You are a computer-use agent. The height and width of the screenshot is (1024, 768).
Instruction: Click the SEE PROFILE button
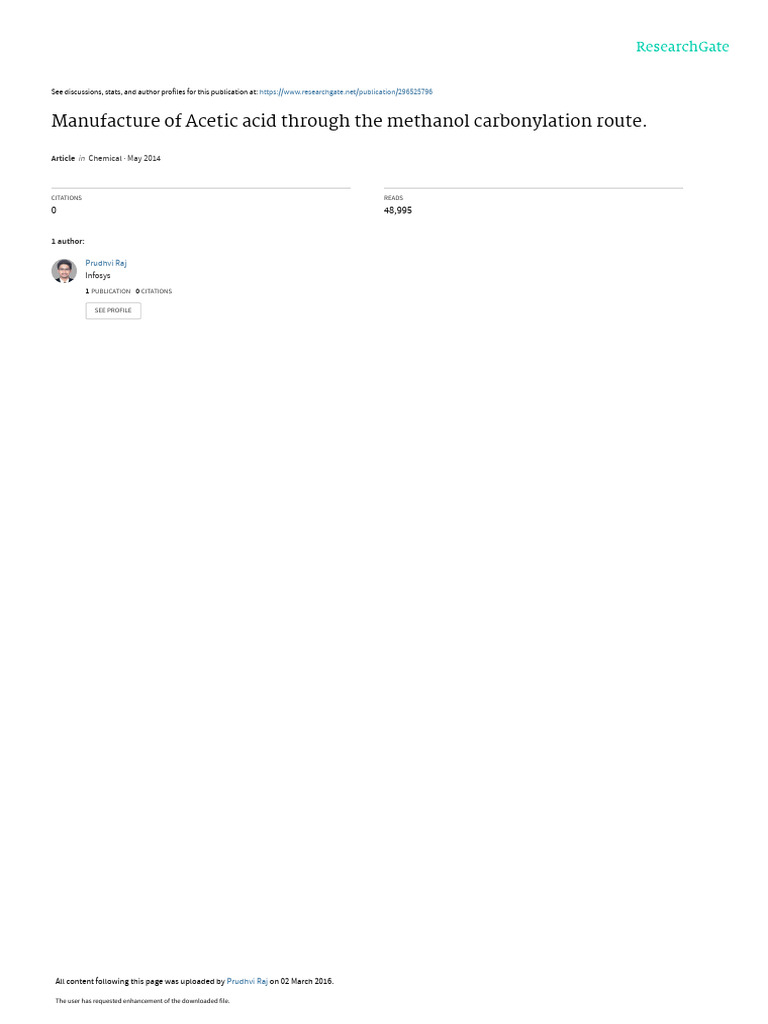pyautogui.click(x=113, y=310)
